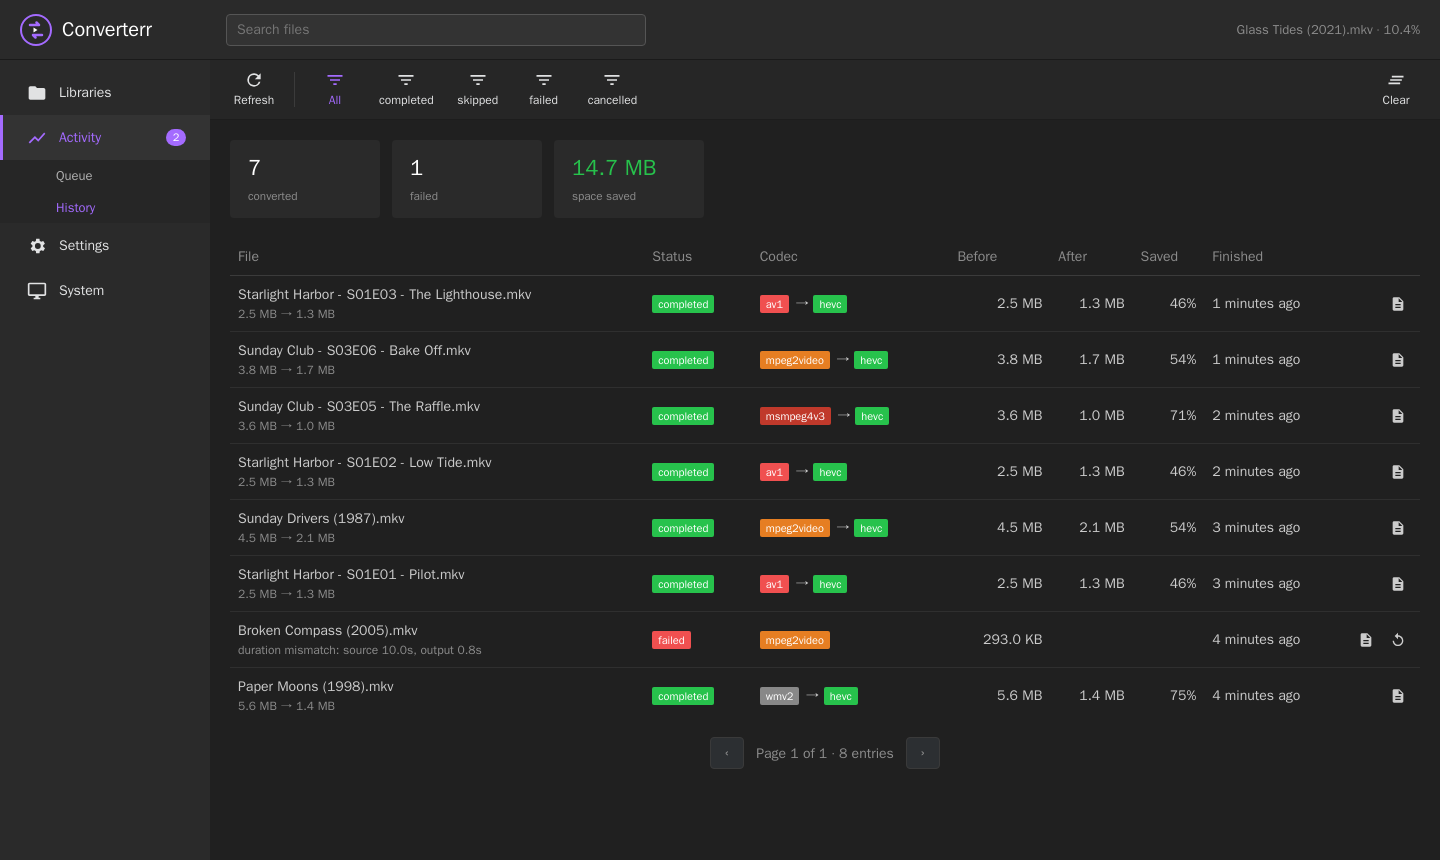Click the Activity badge showing 2
This screenshot has height=860, width=1440.
176,138
